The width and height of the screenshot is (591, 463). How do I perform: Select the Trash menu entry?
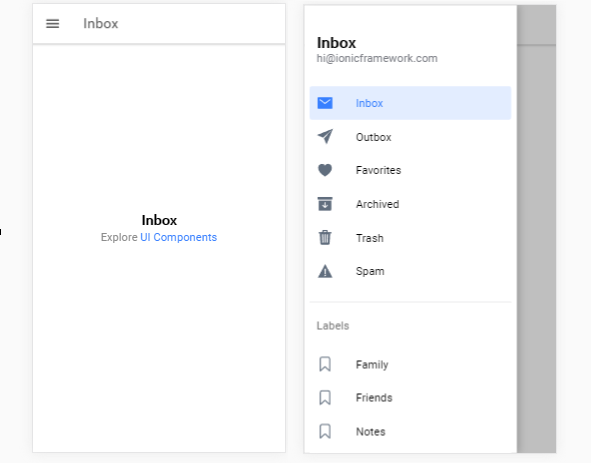point(410,238)
